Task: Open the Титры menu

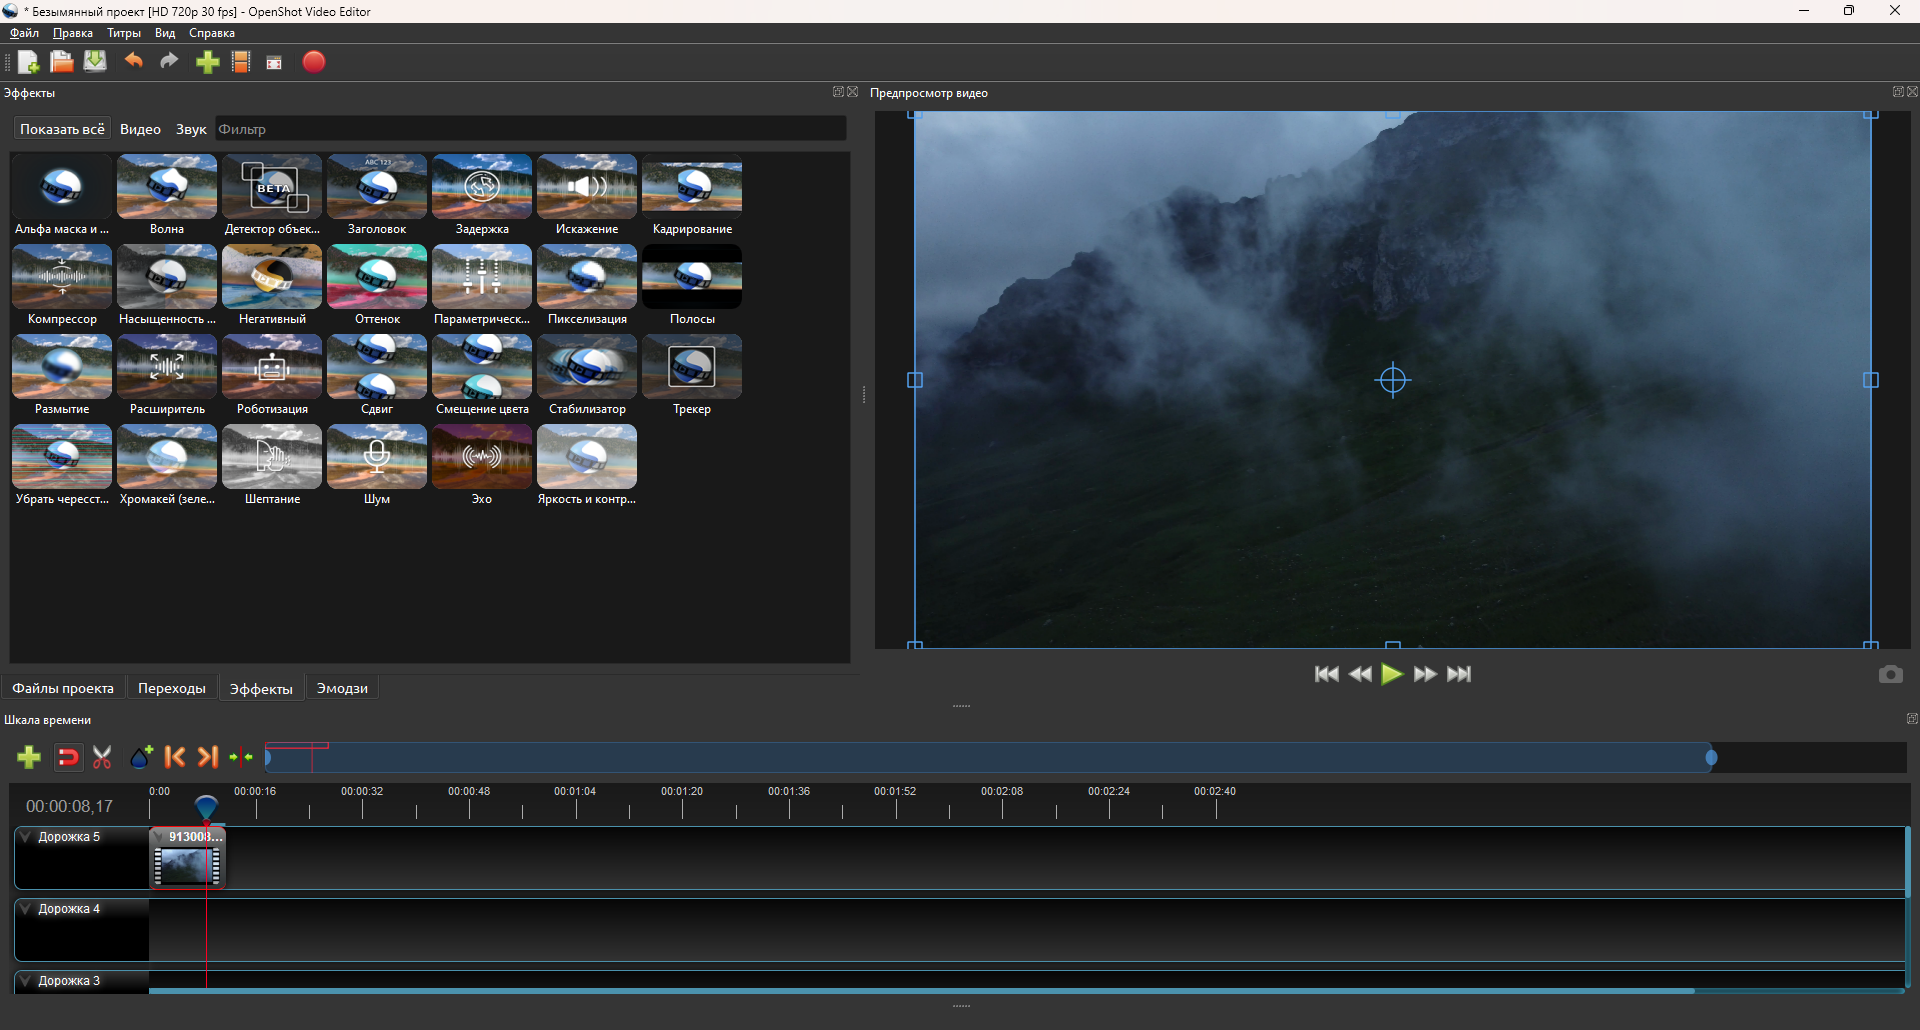Action: click(x=124, y=33)
